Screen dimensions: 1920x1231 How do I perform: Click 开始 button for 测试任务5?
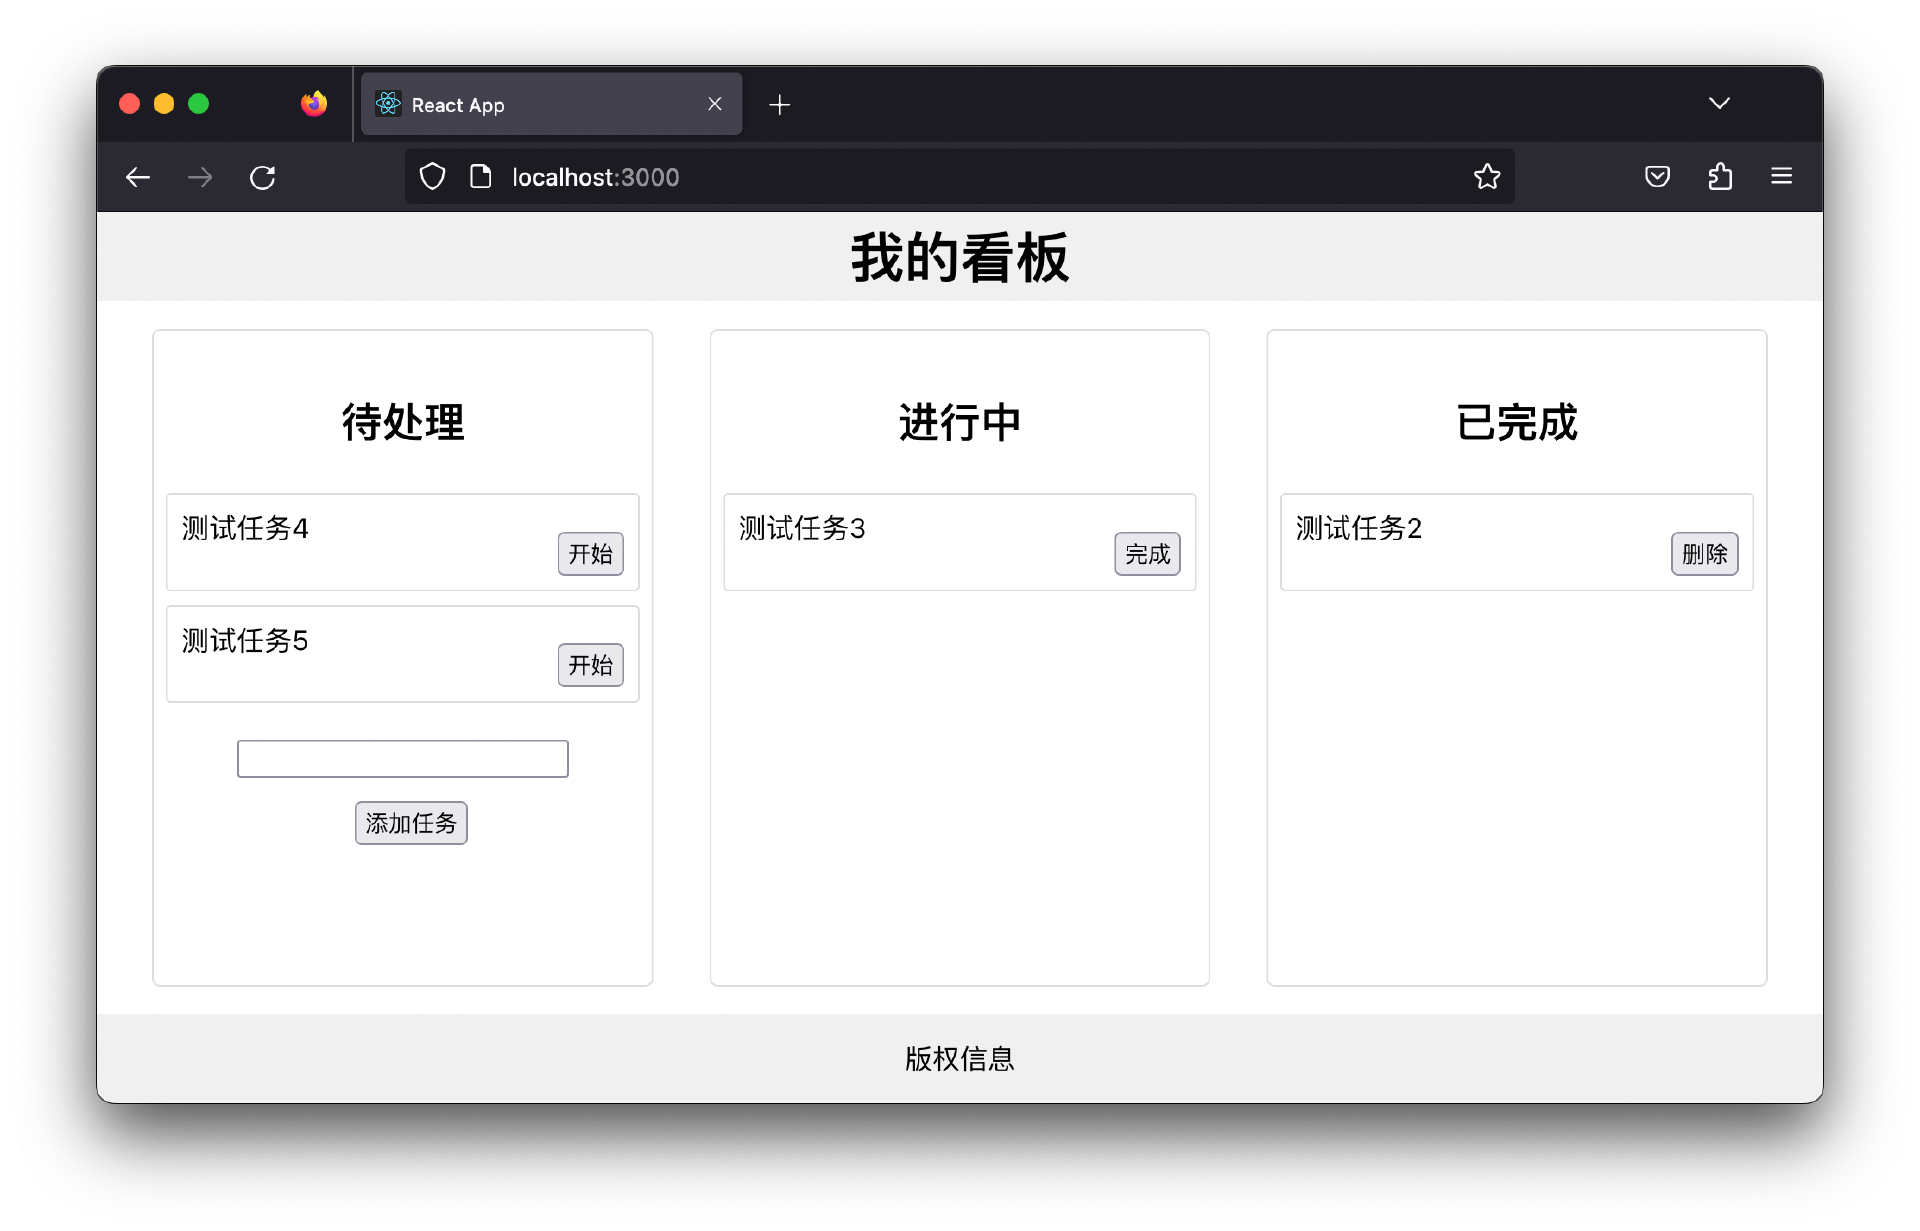pyautogui.click(x=590, y=665)
